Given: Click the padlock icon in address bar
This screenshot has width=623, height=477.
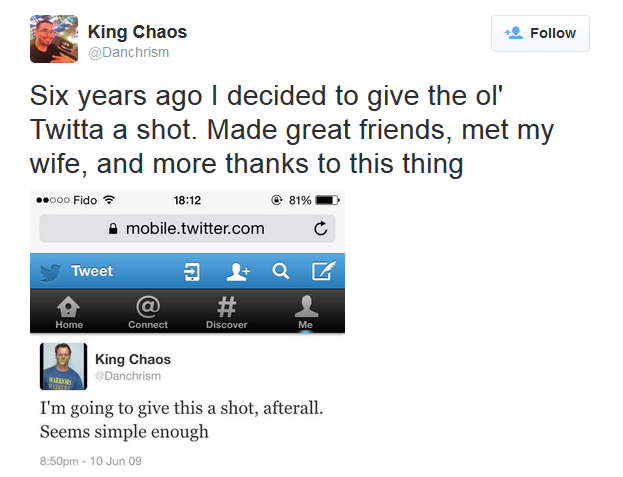Looking at the screenshot, I should pyautogui.click(x=112, y=228).
